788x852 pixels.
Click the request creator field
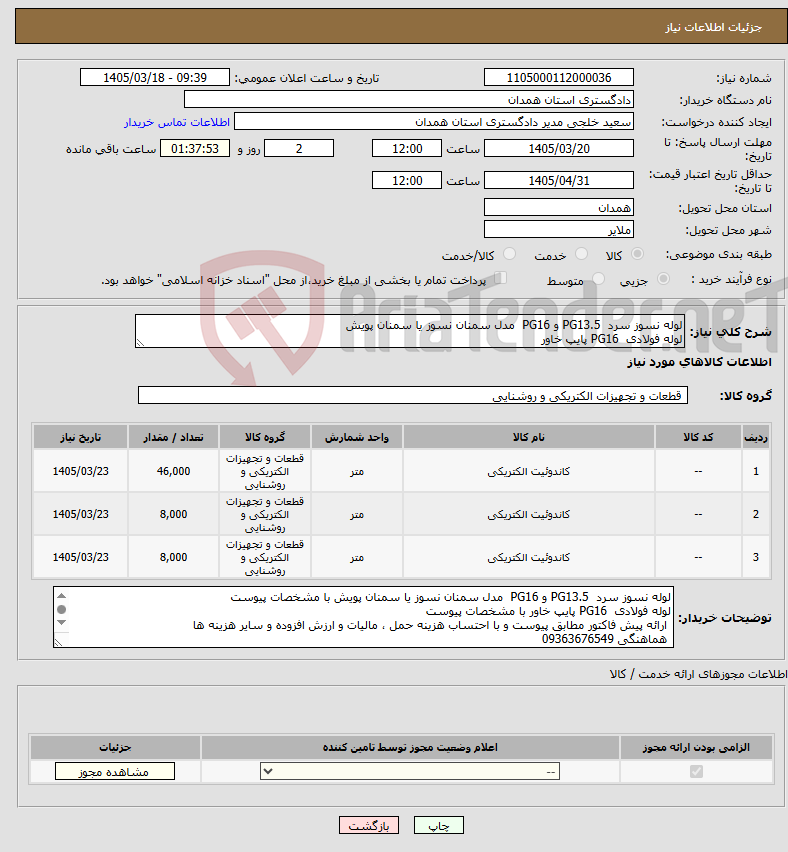(x=434, y=122)
